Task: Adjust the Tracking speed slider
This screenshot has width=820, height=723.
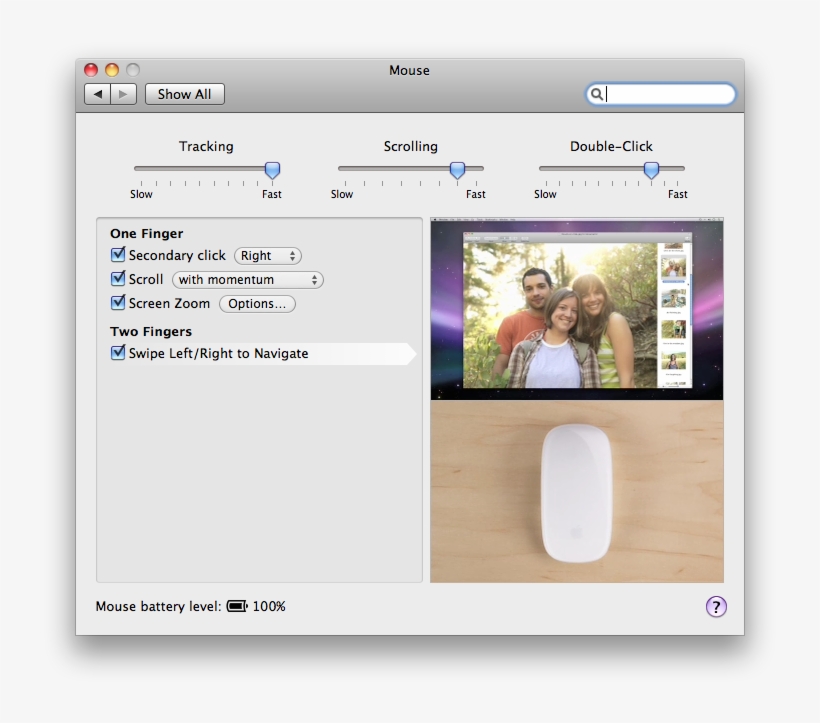Action: click(x=271, y=169)
